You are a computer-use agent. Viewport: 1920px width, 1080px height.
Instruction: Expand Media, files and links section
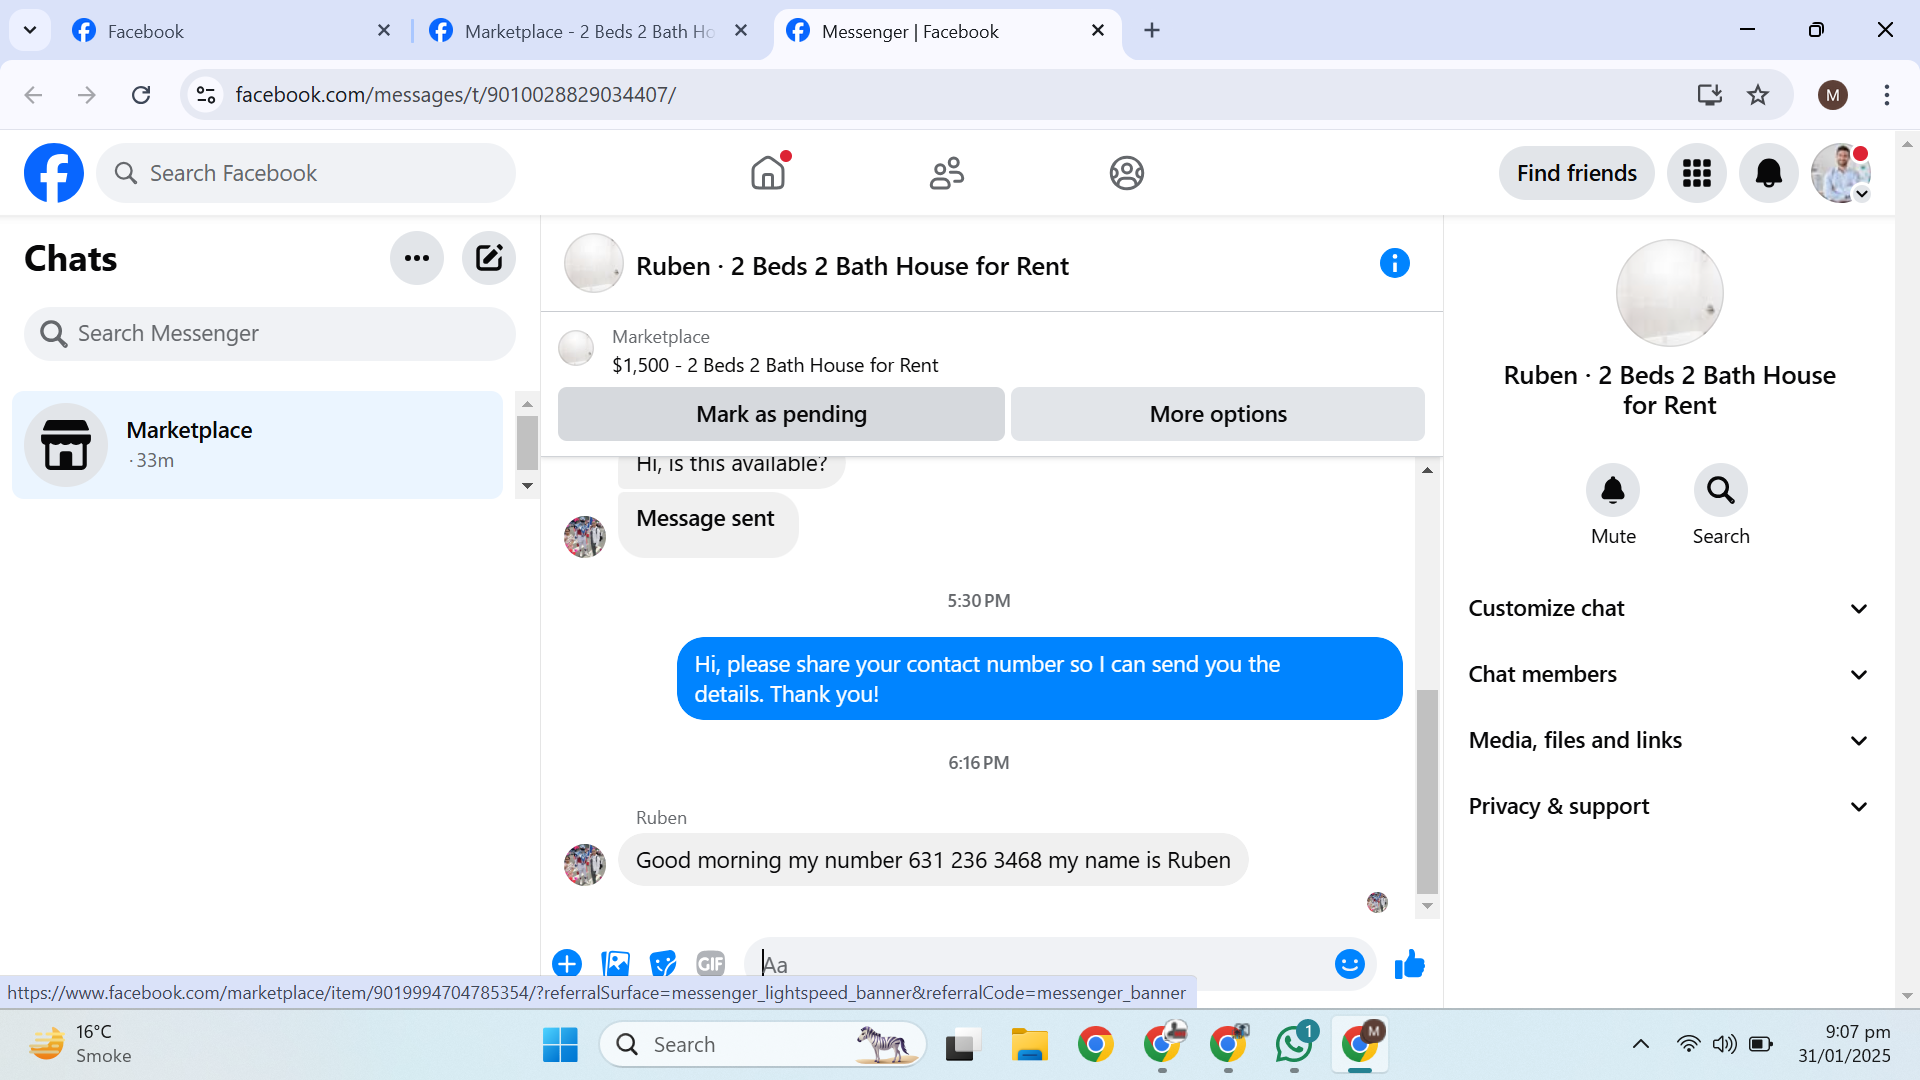(x=1669, y=740)
